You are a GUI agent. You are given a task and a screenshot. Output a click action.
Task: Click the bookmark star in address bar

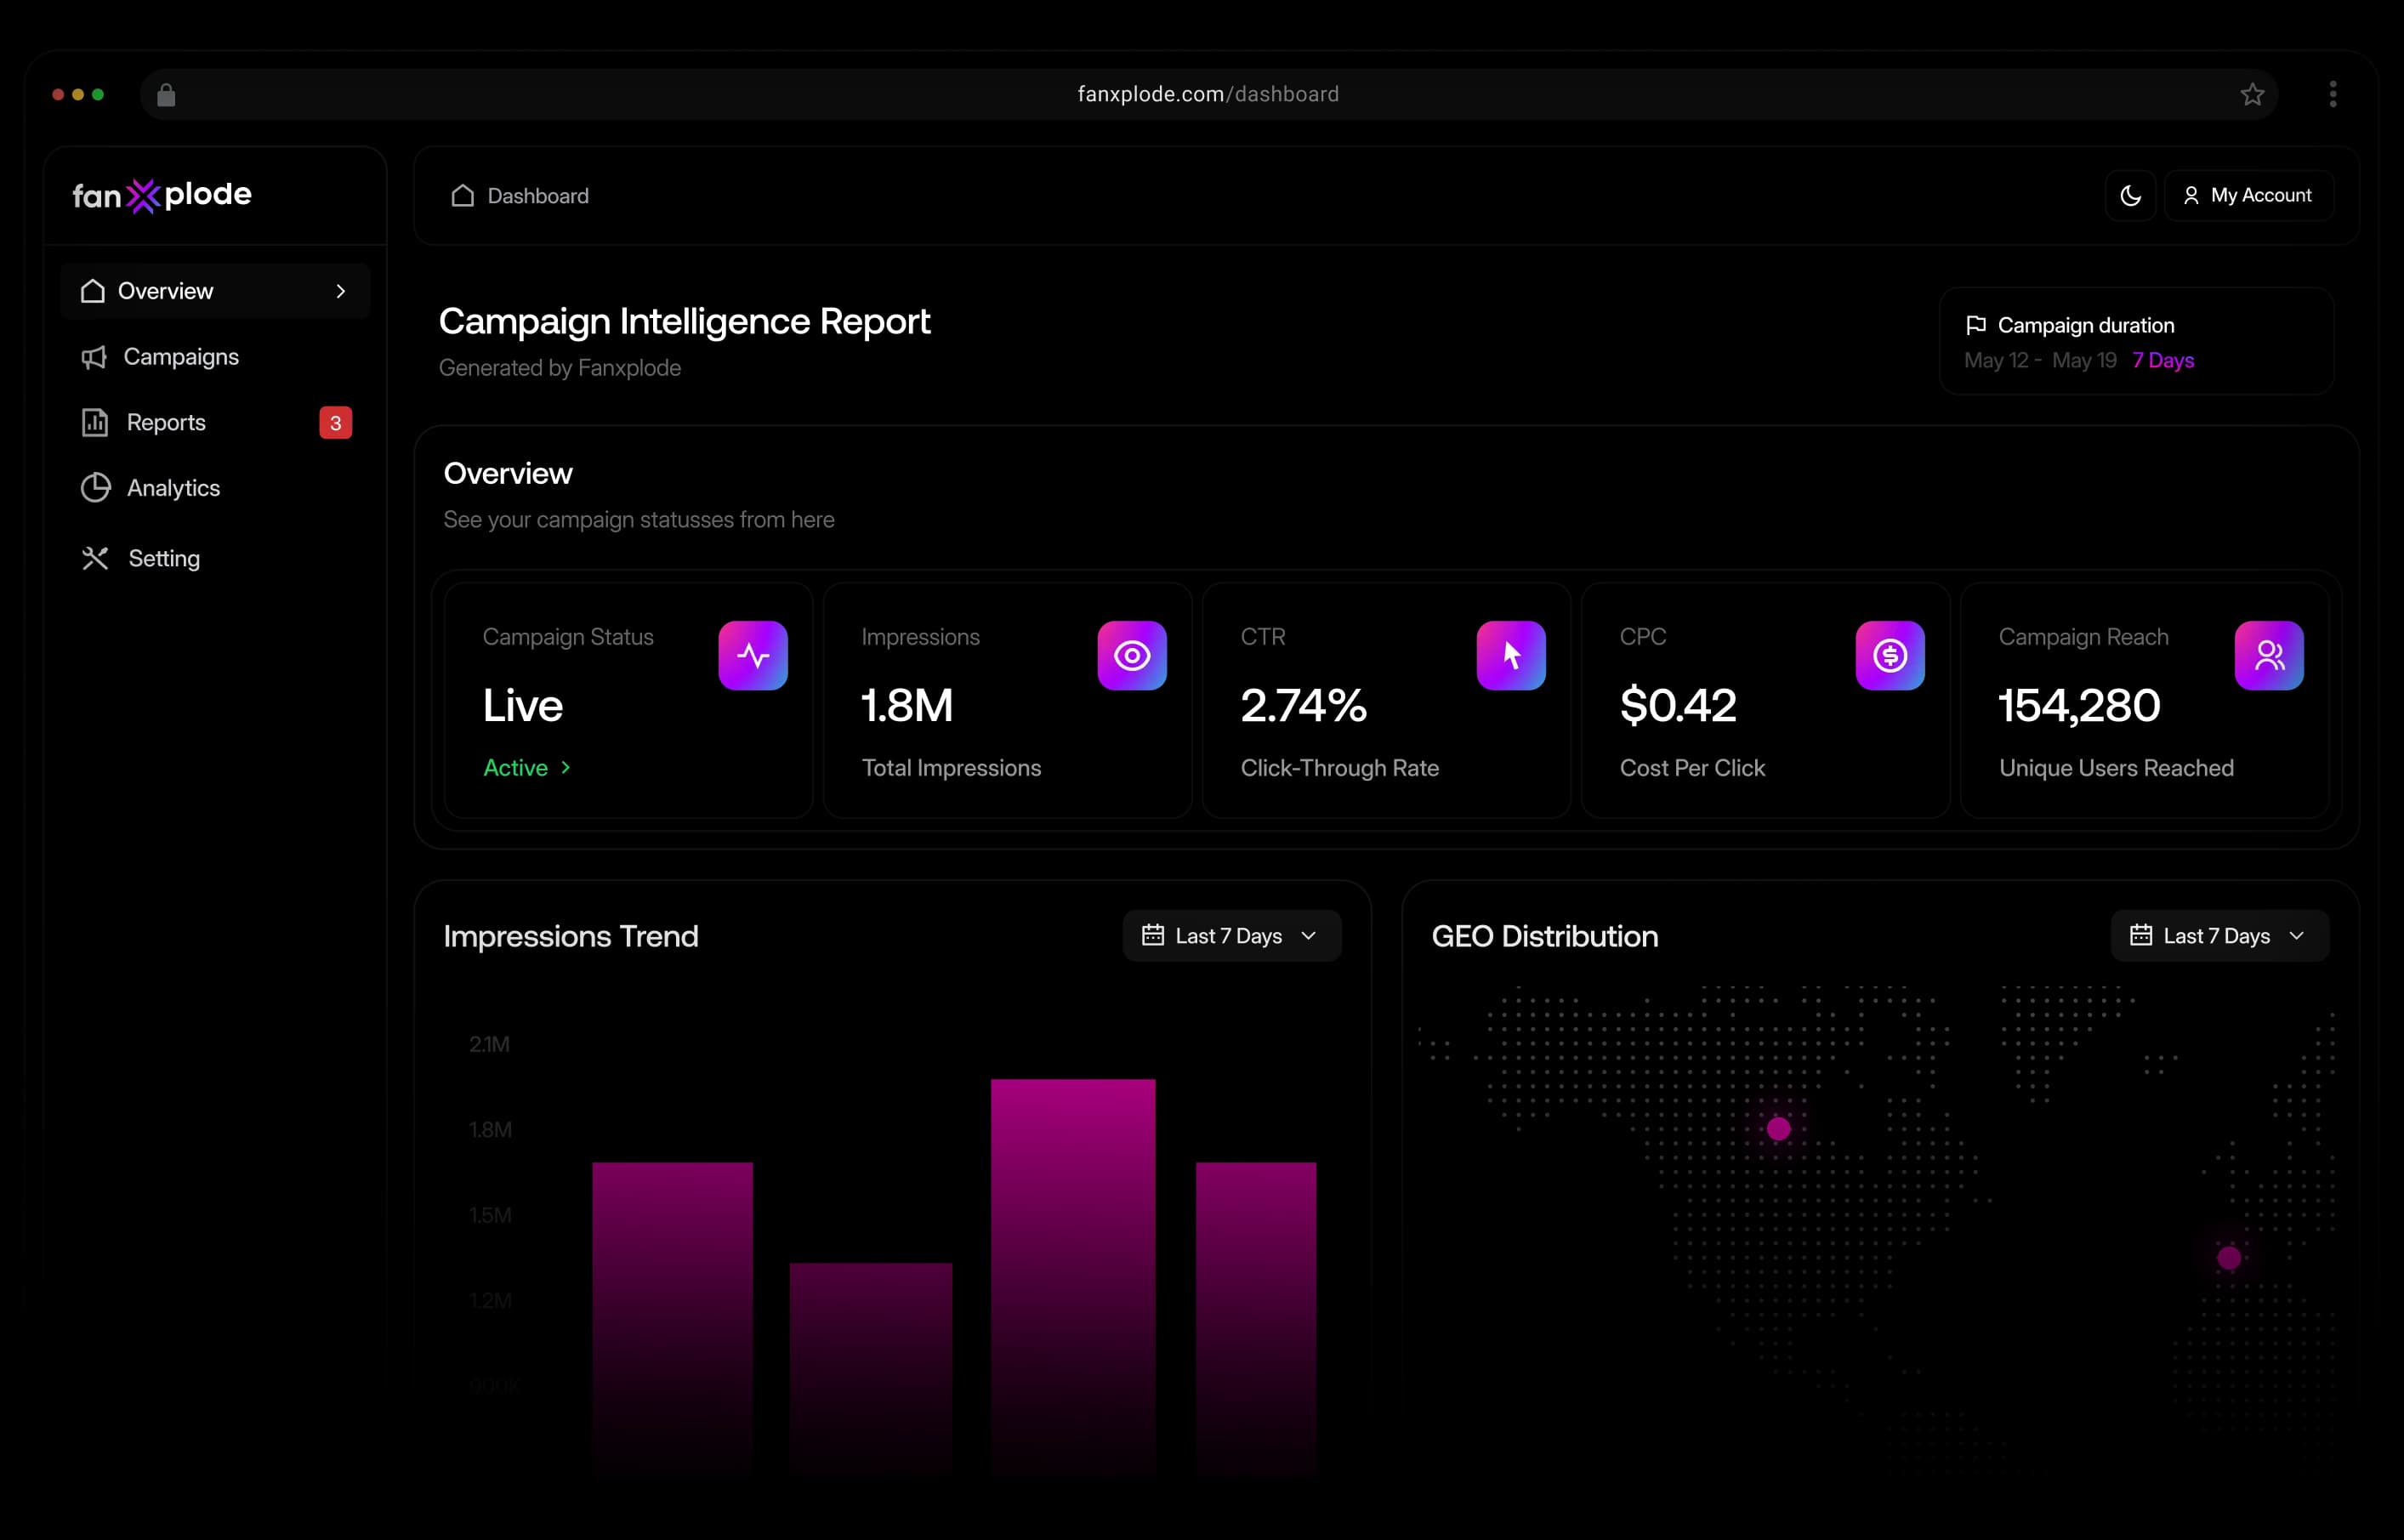pyautogui.click(x=2252, y=94)
